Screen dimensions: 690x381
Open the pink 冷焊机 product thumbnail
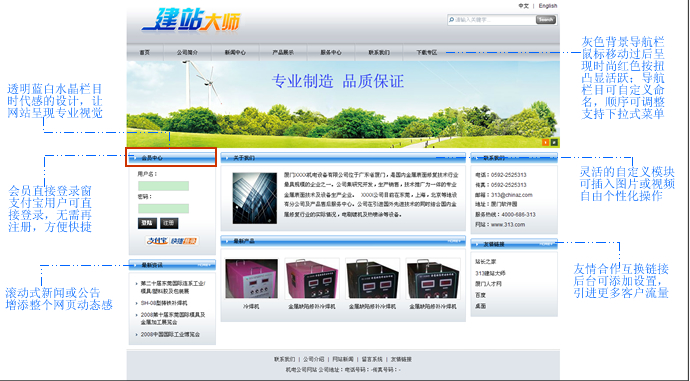(251, 279)
